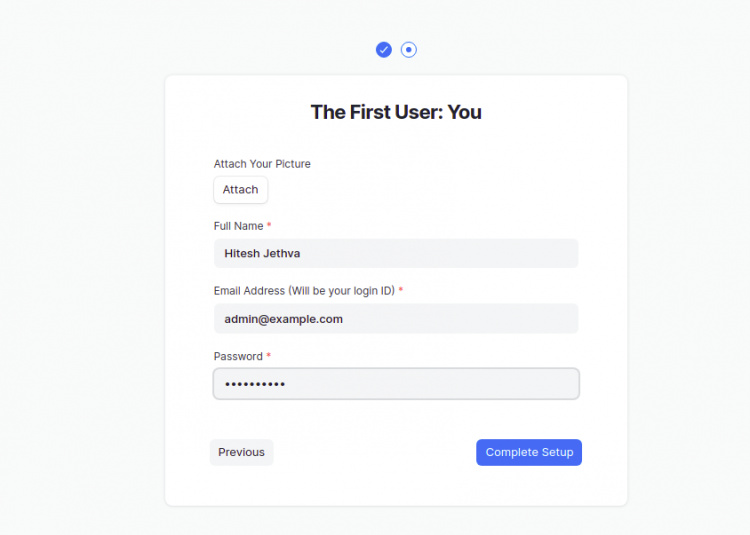Click the "The First User: You" heading
Image resolution: width=750 pixels, height=535 pixels.
click(396, 112)
